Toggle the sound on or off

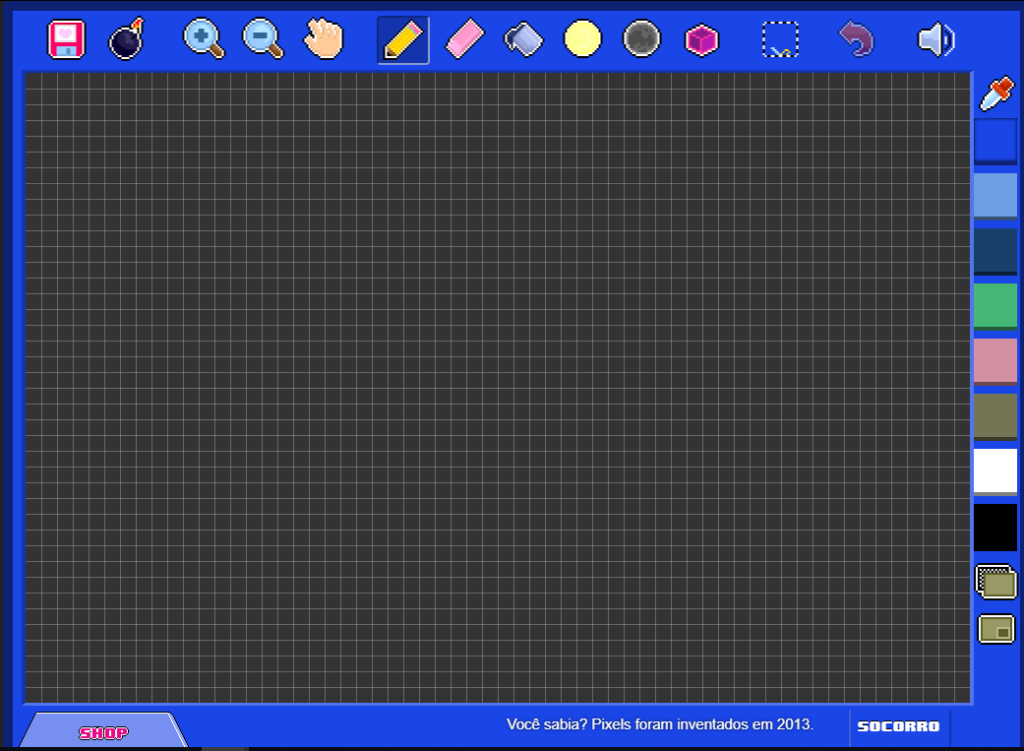pyautogui.click(x=936, y=39)
